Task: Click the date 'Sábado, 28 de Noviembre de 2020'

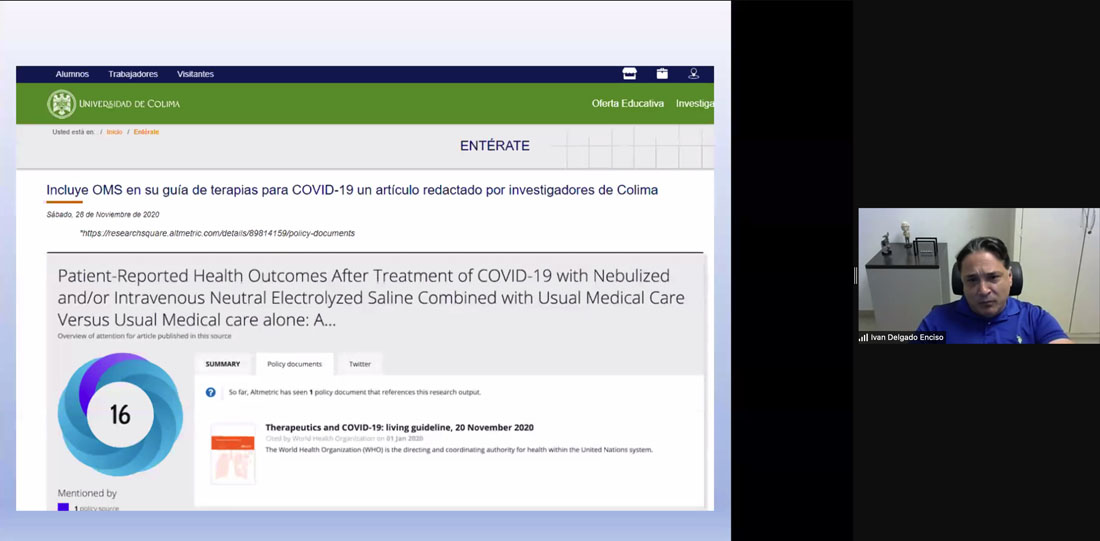Action: click(103, 214)
